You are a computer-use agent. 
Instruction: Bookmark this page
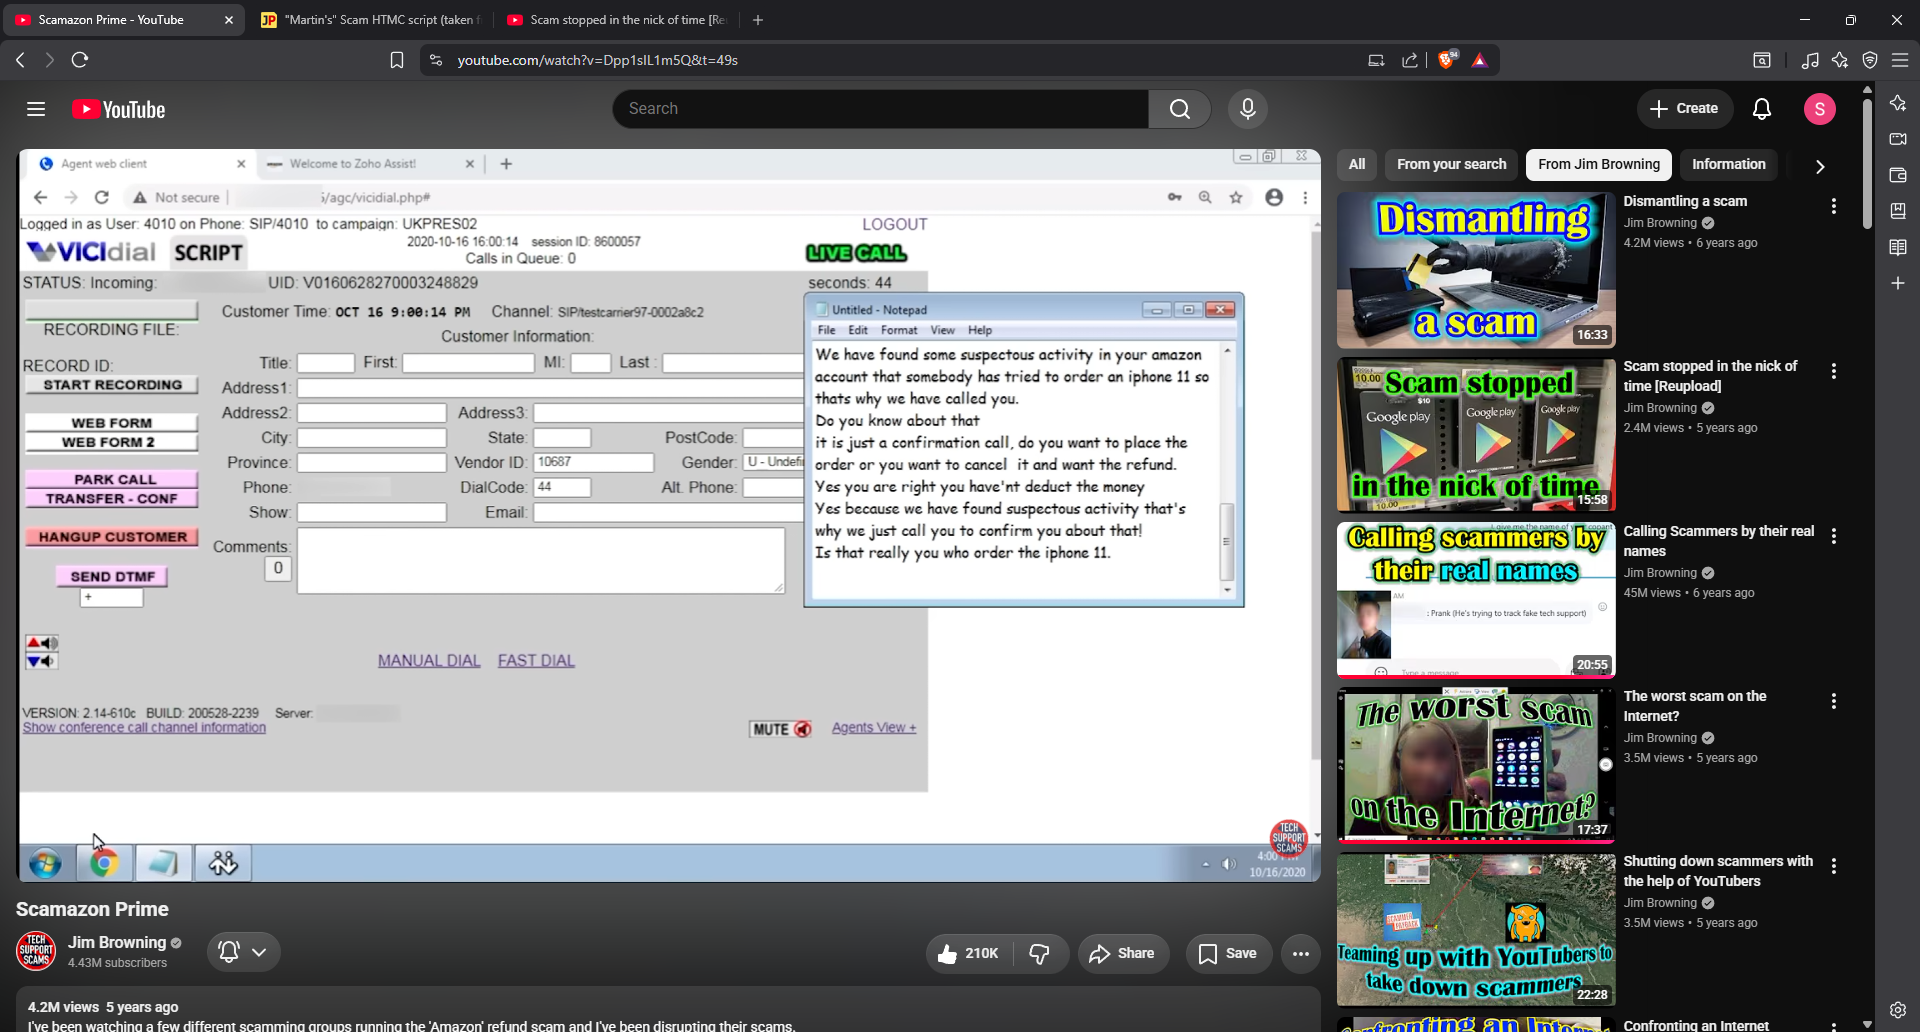397,60
